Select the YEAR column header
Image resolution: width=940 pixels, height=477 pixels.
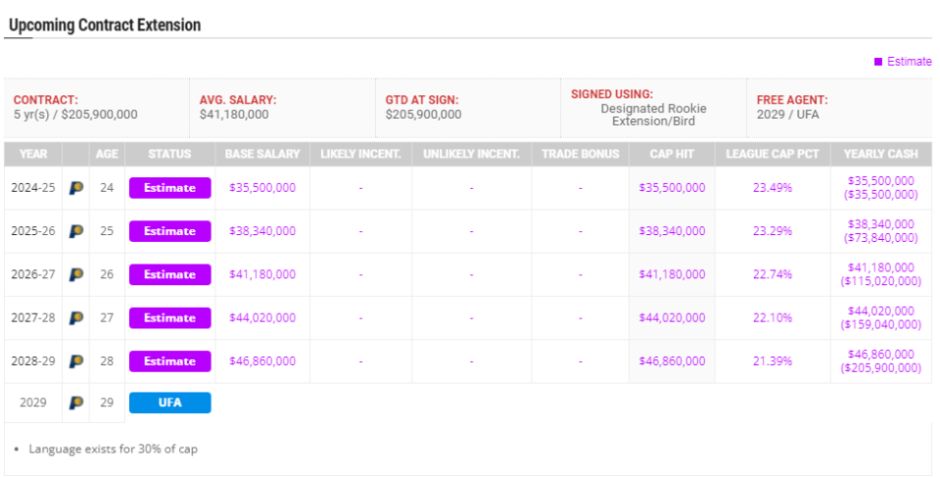pyautogui.click(x=33, y=154)
